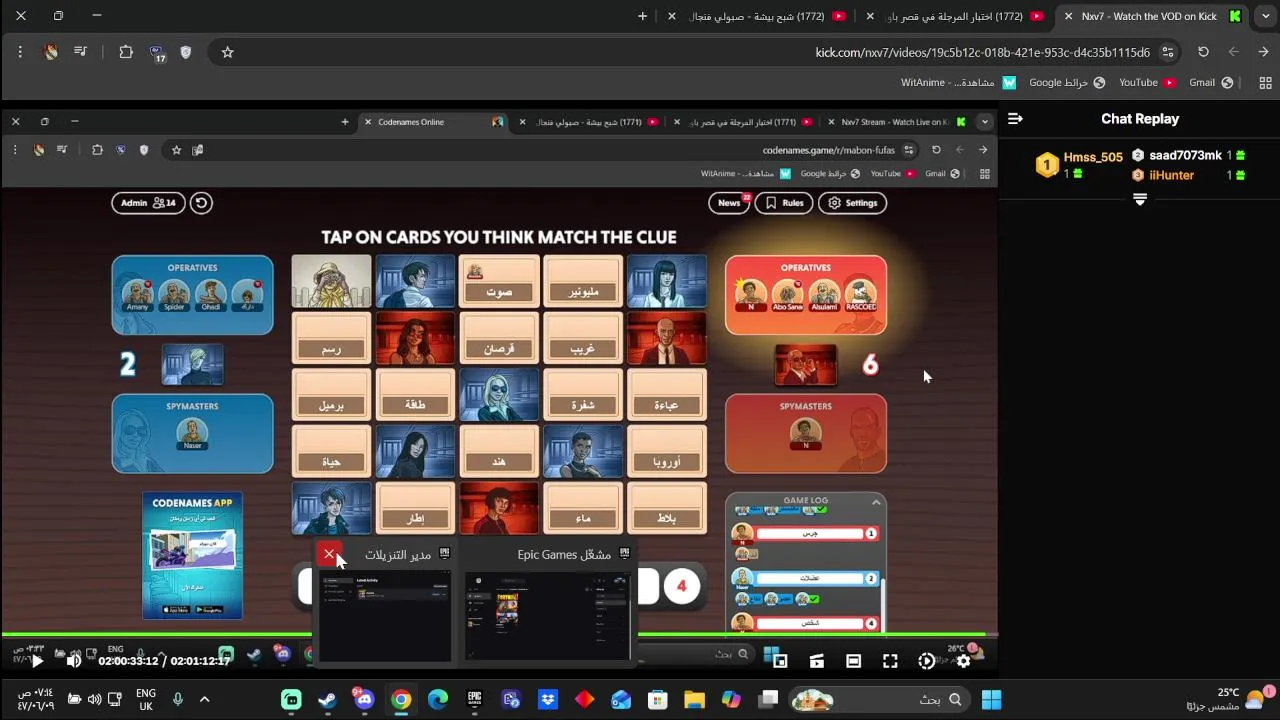This screenshot has width=1280, height=720.
Task: Open Dropbox from taskbar
Action: click(x=548, y=699)
